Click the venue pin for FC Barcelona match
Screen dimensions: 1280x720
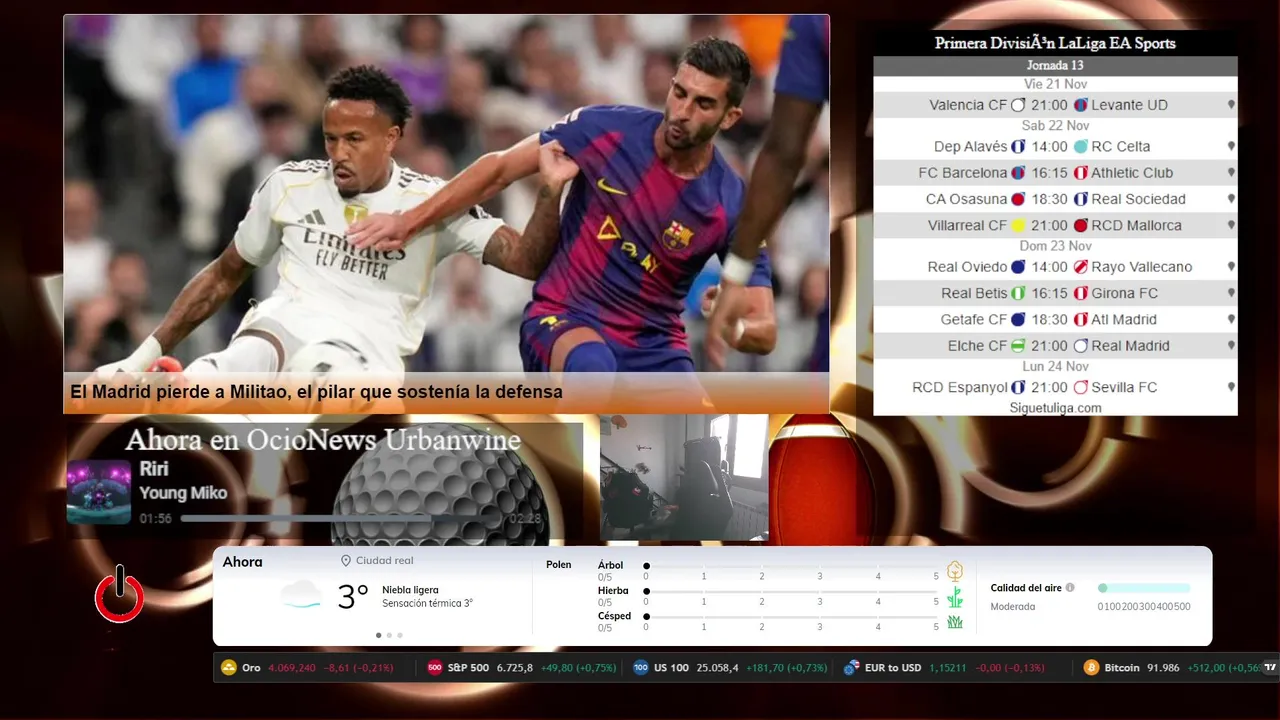(1231, 173)
